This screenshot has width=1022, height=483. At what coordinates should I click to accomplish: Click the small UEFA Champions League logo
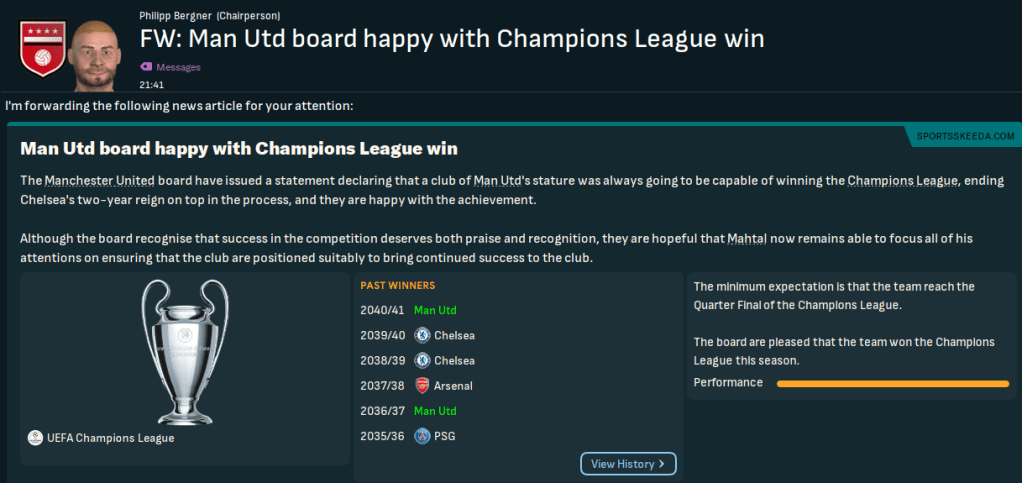point(35,438)
